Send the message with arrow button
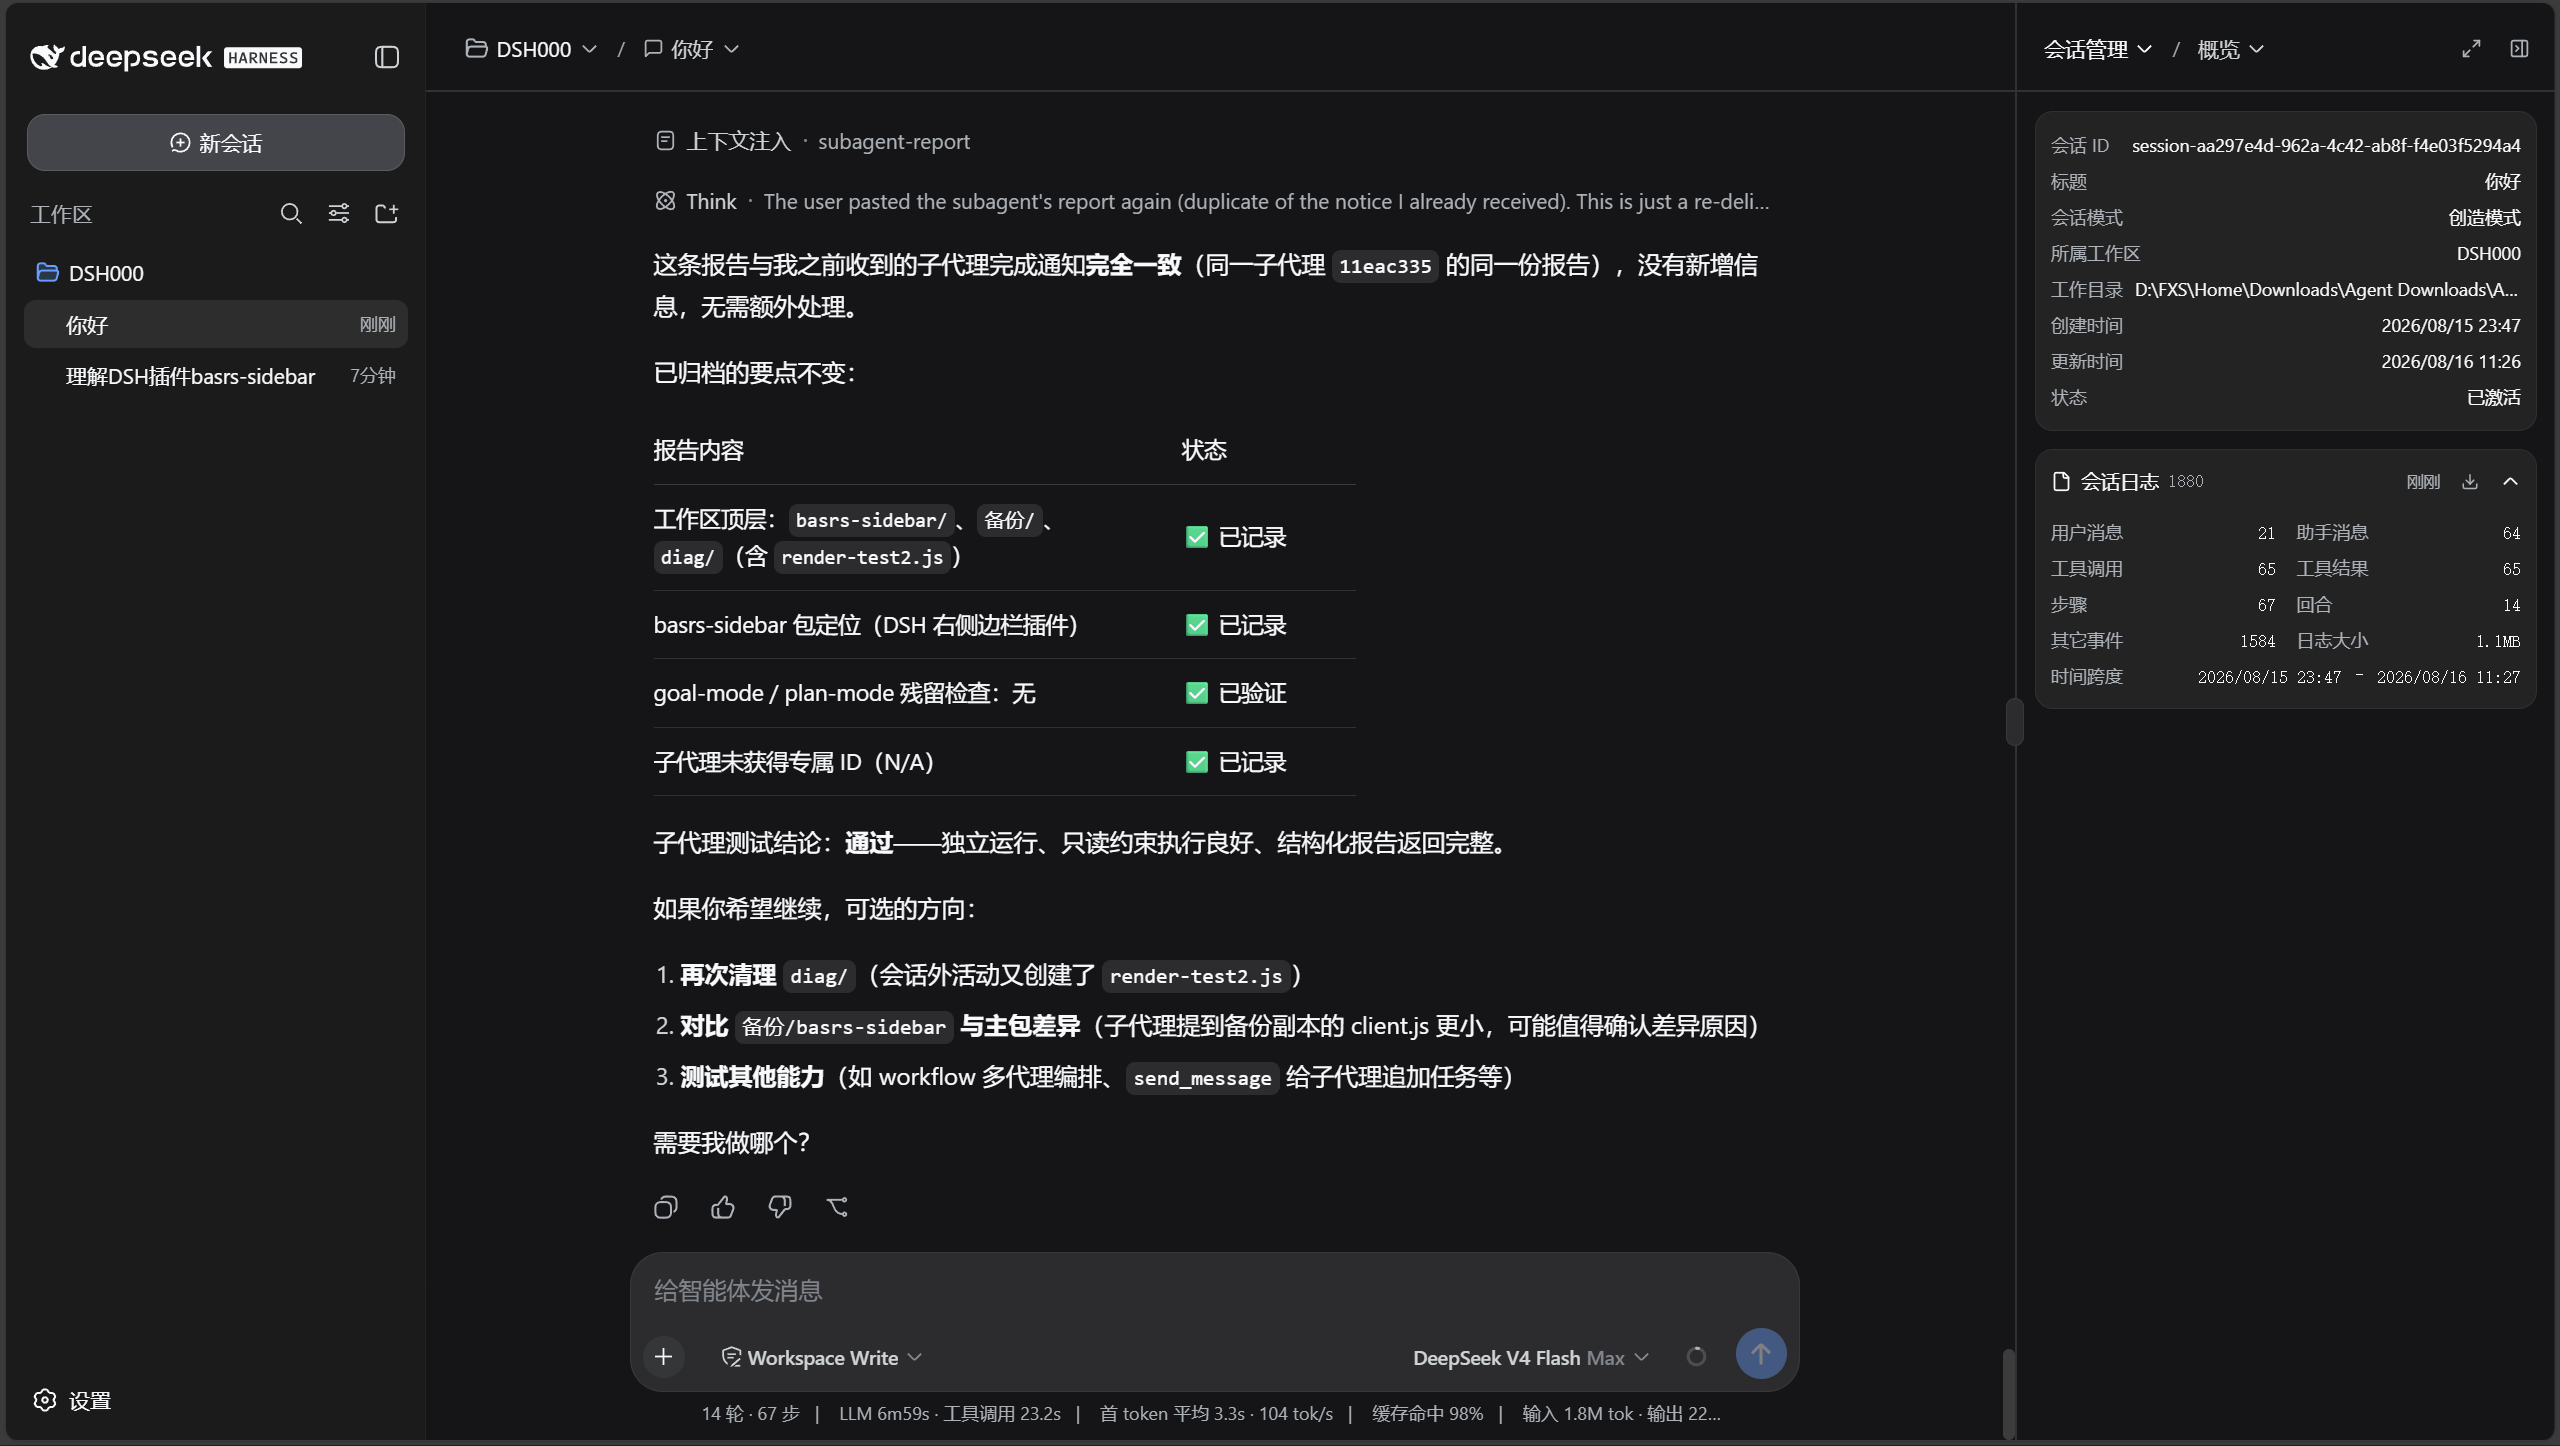The height and width of the screenshot is (1446, 2560). [1761, 1354]
